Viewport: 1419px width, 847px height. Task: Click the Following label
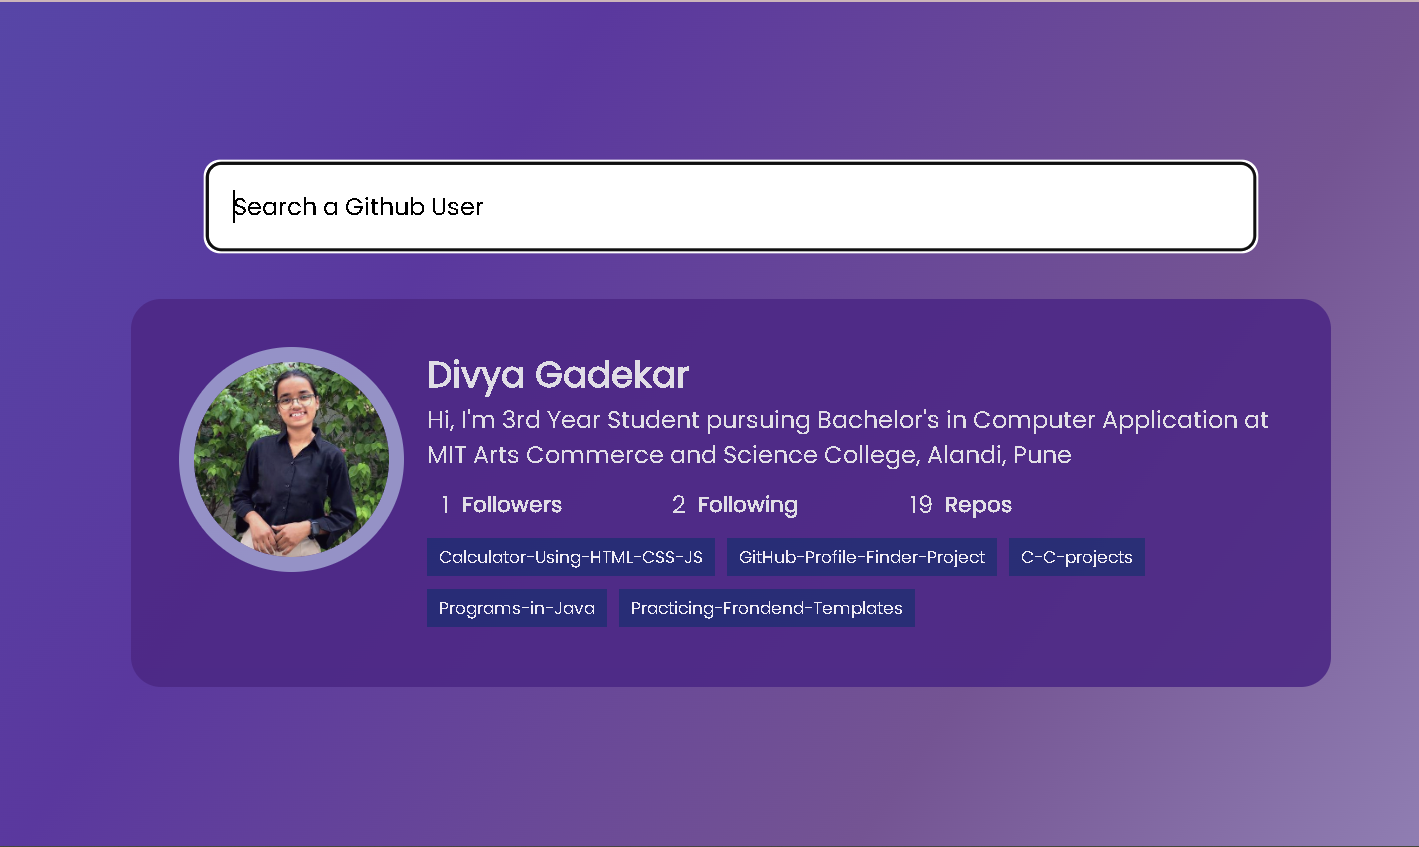[747, 505]
